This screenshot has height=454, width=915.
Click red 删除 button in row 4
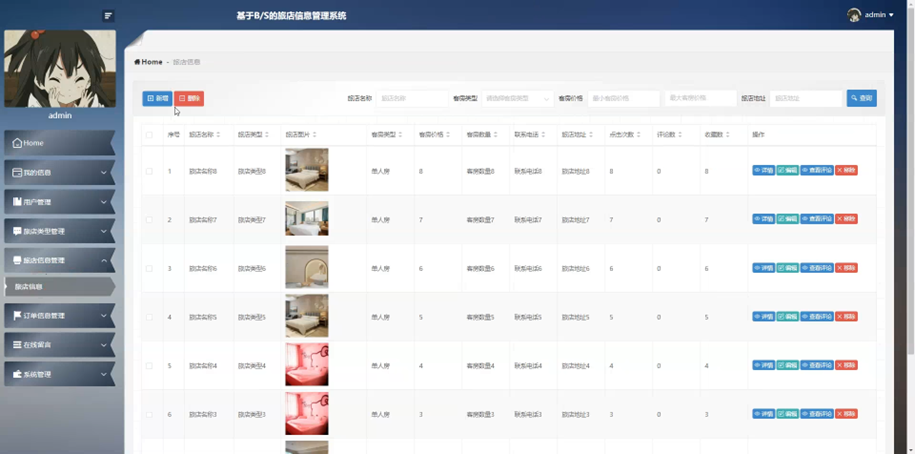[x=846, y=316]
